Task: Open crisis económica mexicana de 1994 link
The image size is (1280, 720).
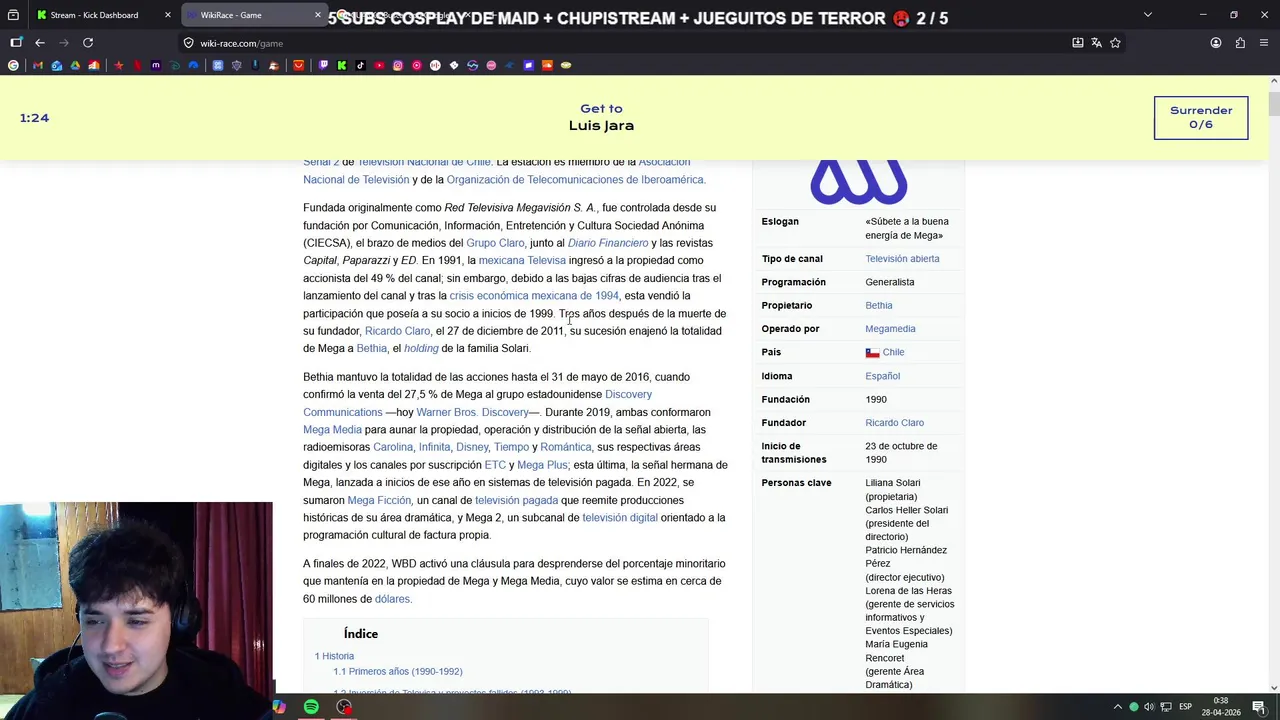Action: 534,296
